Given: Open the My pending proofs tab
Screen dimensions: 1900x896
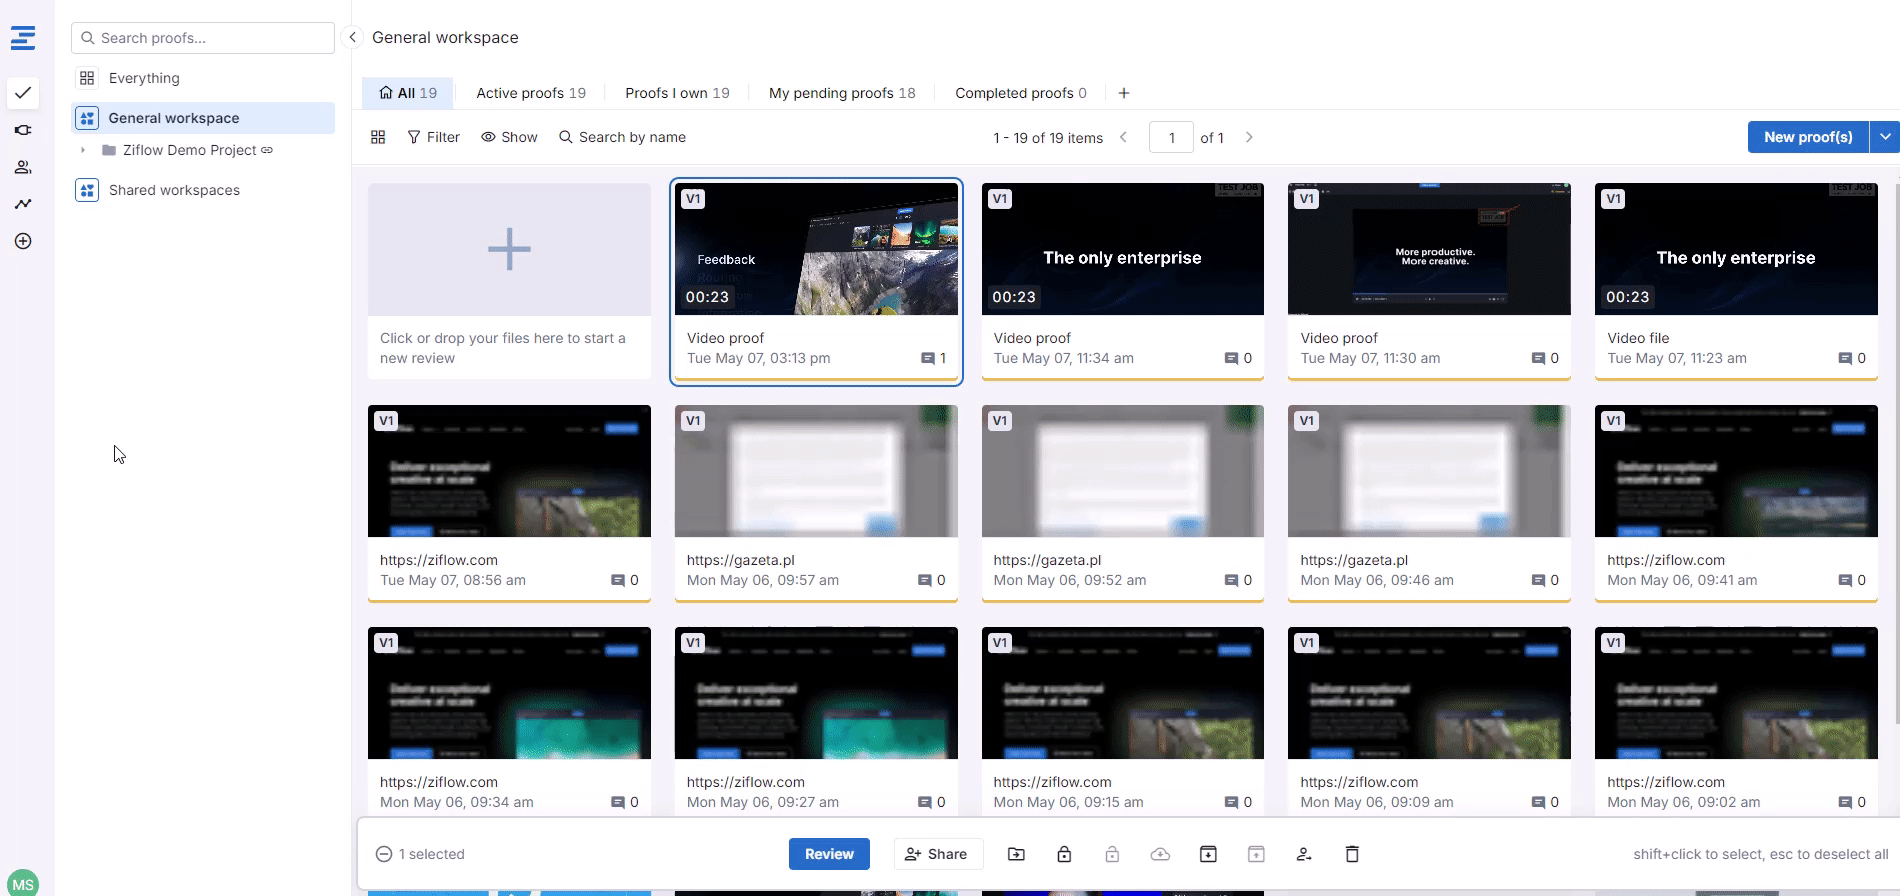Looking at the screenshot, I should coord(841,93).
